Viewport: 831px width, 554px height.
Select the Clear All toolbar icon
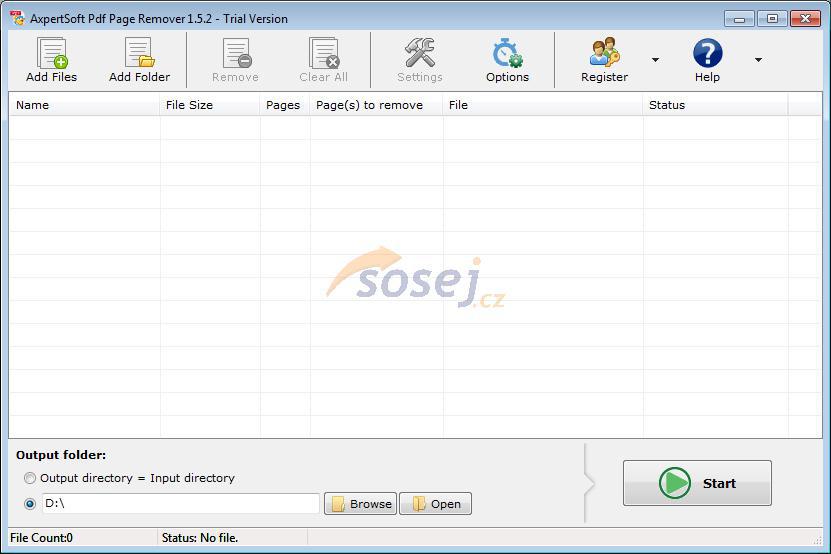point(323,53)
